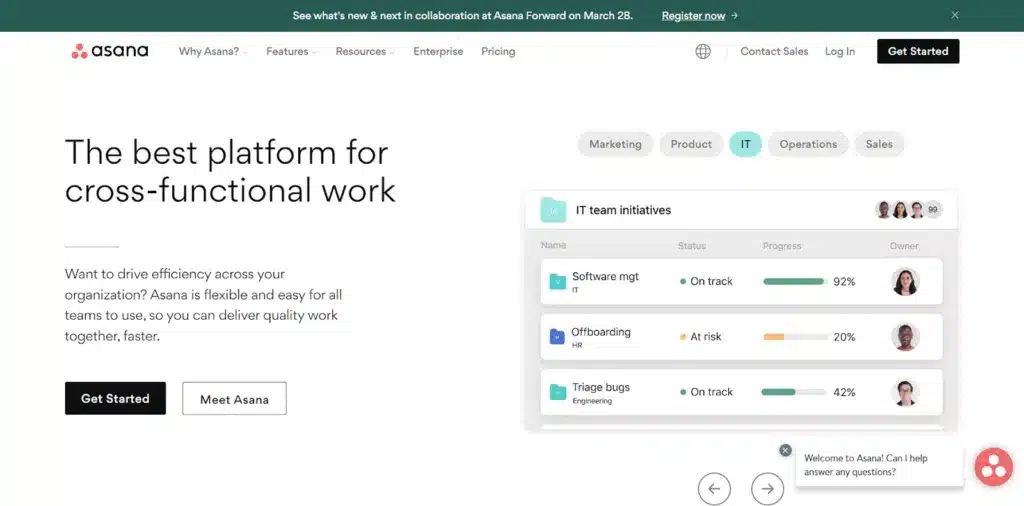
Task: Click the Triage bugs folder icon
Action: click(558, 392)
